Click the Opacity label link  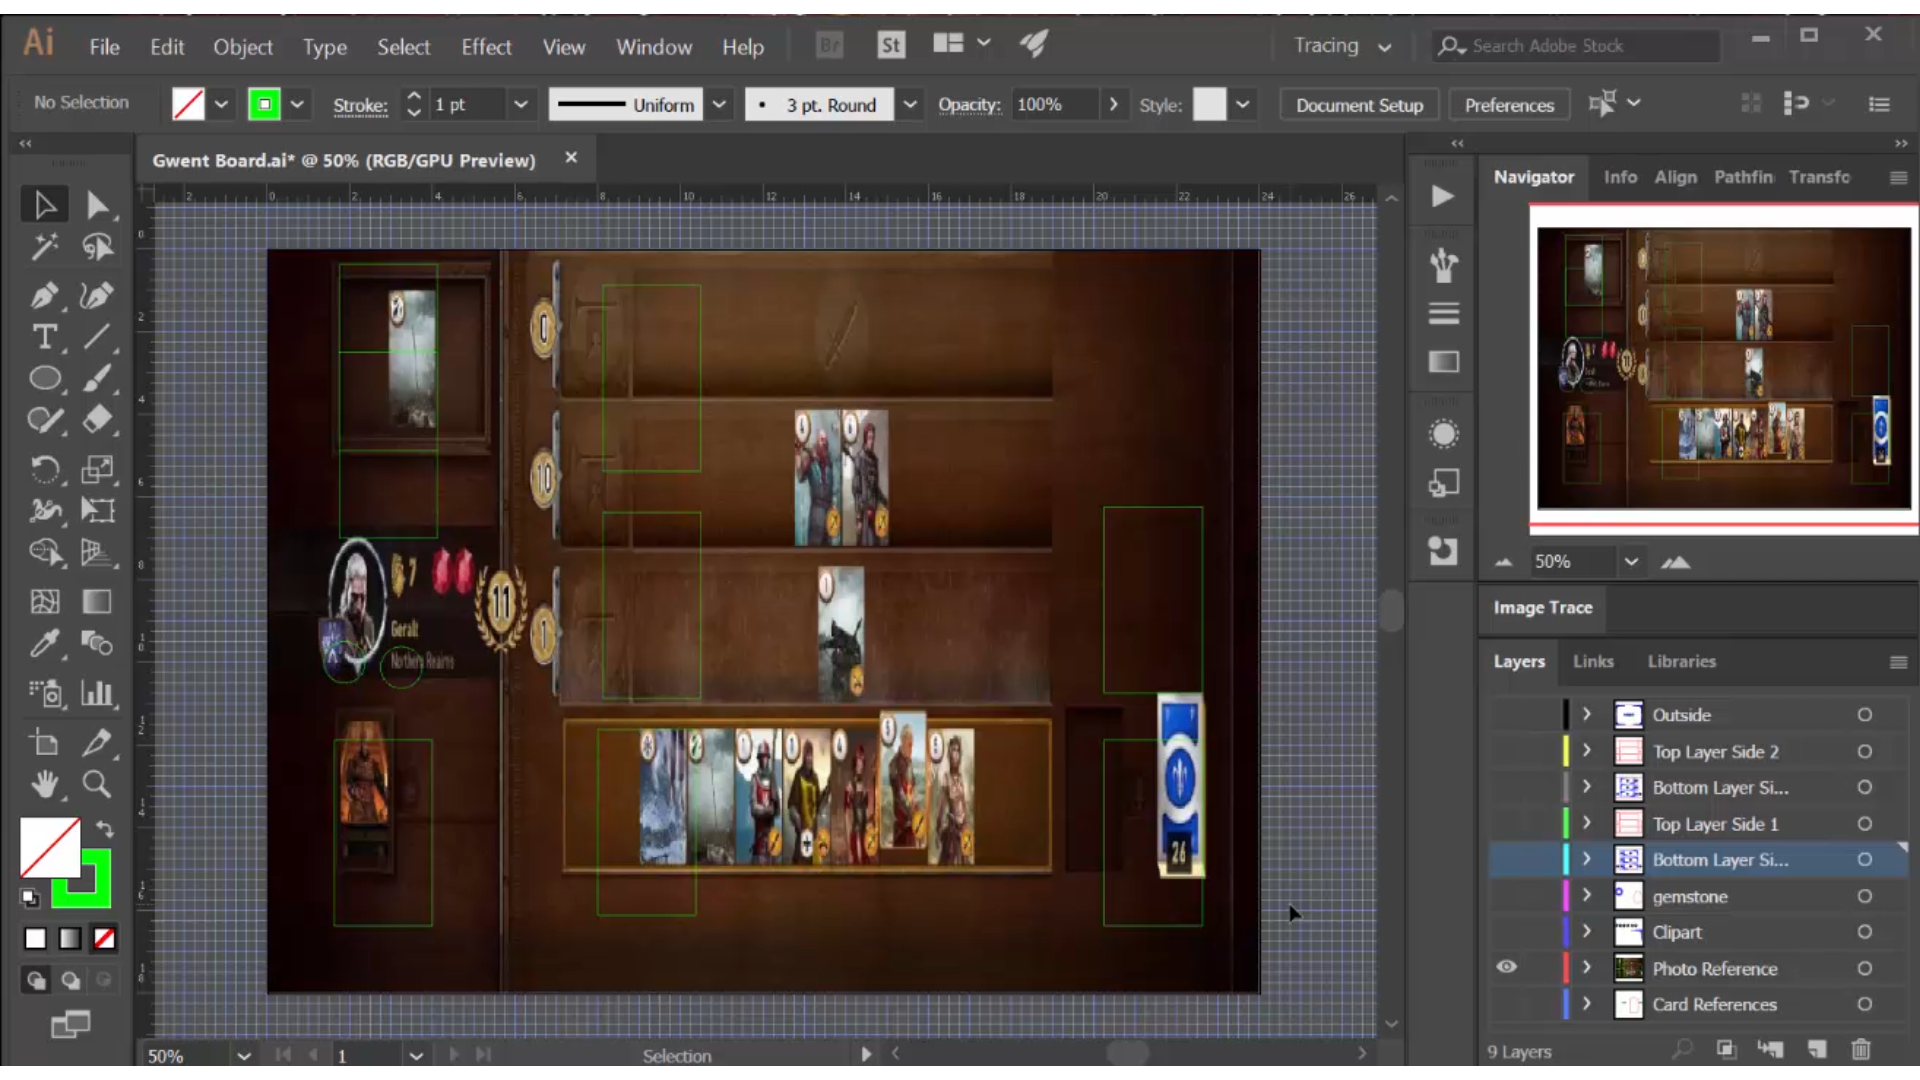click(x=969, y=104)
